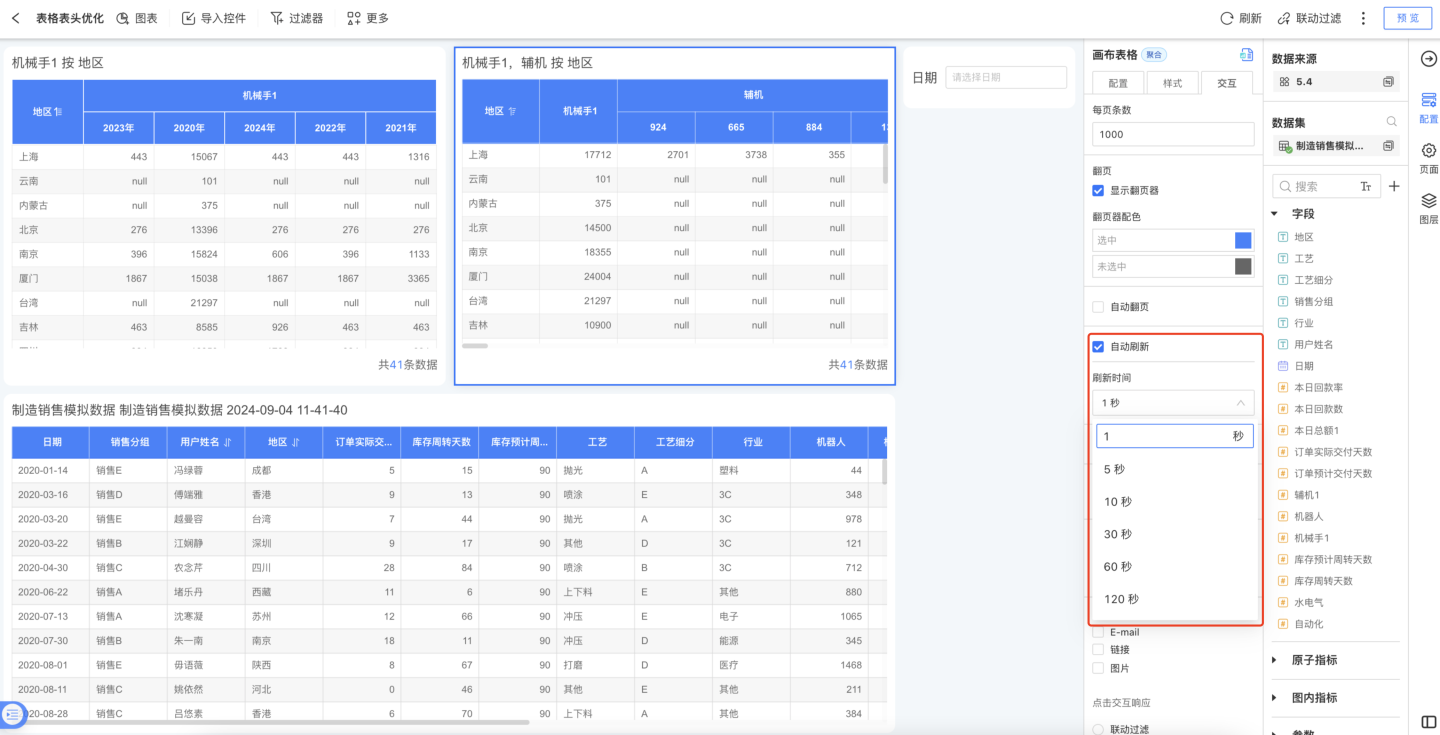This screenshot has height=735, width=1440.
Task: Toggle the 显示翻页器 checkbox
Action: pyautogui.click(x=1098, y=190)
